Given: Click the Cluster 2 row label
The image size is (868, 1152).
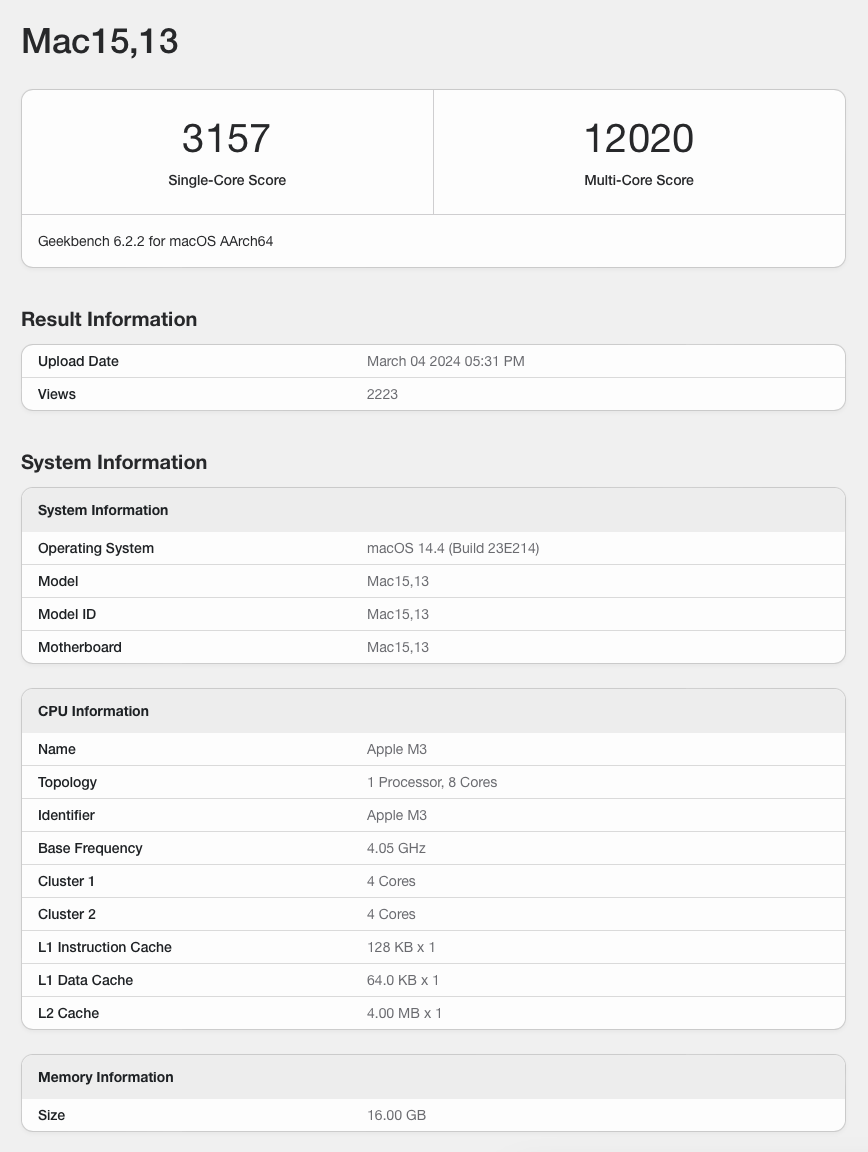Looking at the screenshot, I should pyautogui.click(x=66, y=914).
